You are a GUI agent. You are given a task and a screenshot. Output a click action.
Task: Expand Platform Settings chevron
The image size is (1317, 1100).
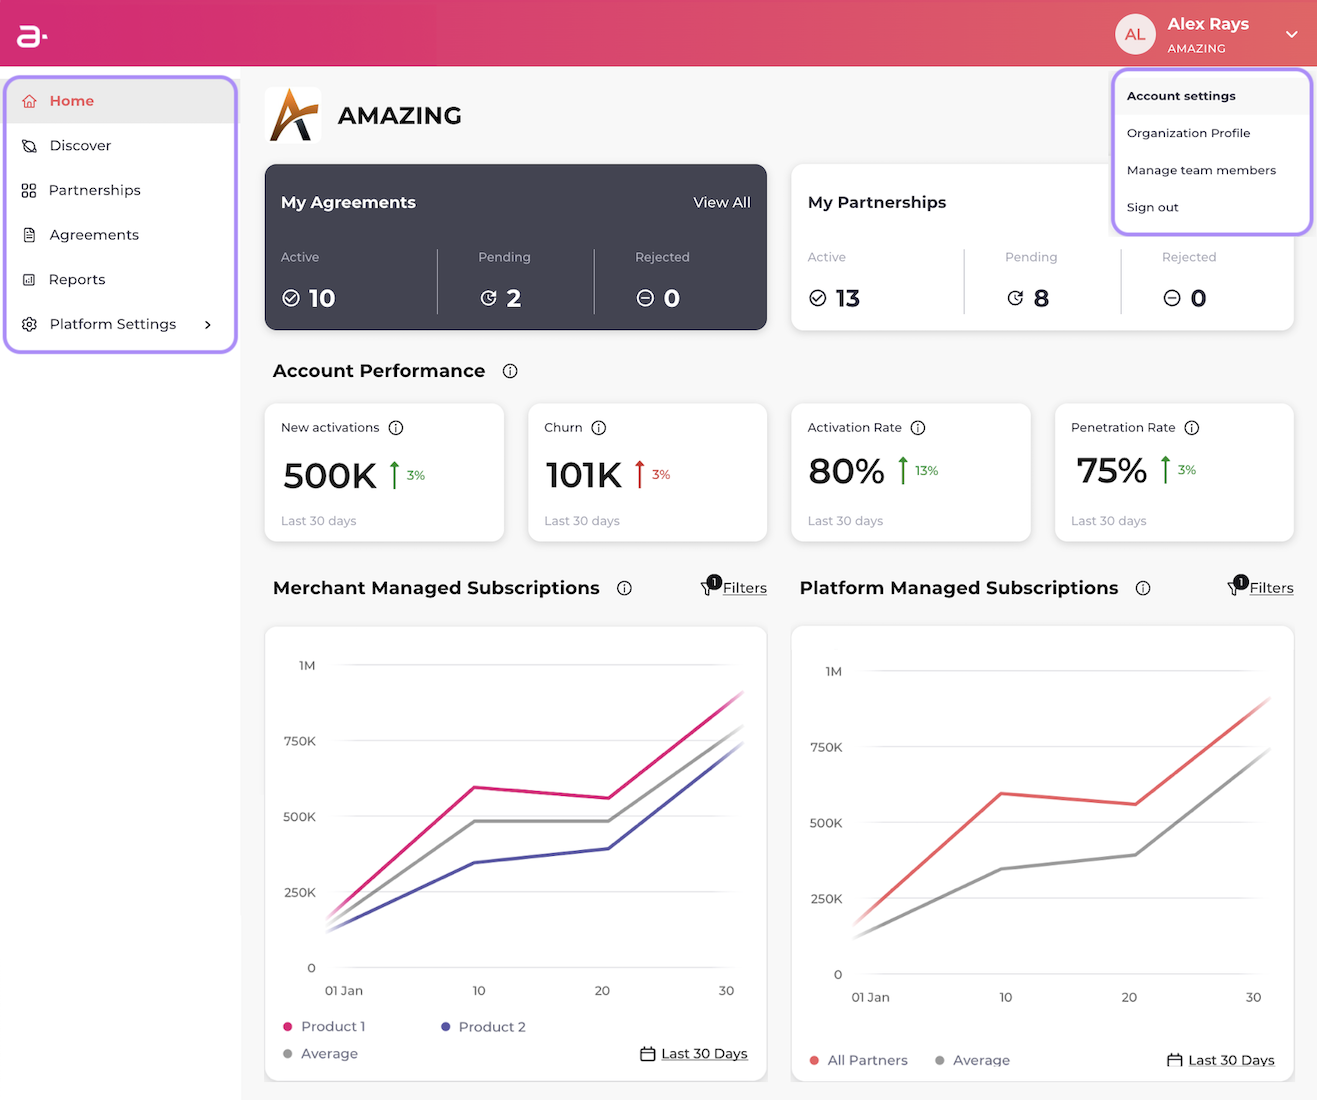pyautogui.click(x=208, y=324)
